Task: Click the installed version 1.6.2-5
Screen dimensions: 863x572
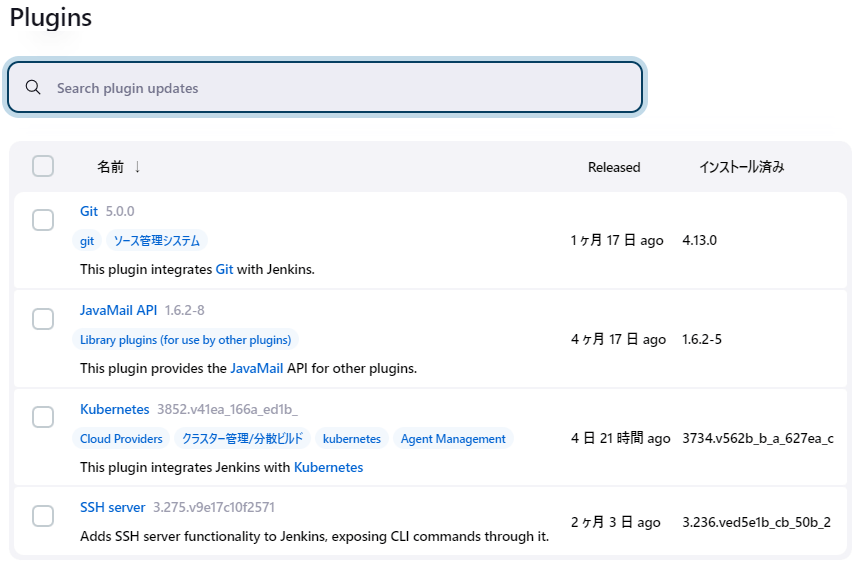Action: click(702, 340)
